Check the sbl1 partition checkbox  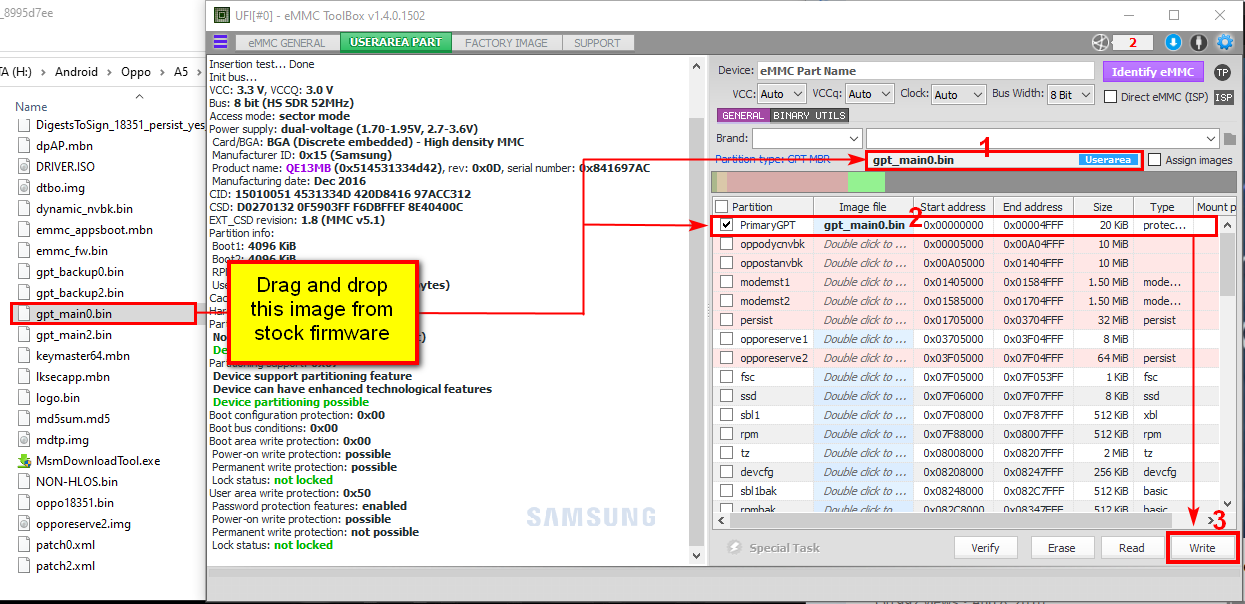[x=726, y=415]
